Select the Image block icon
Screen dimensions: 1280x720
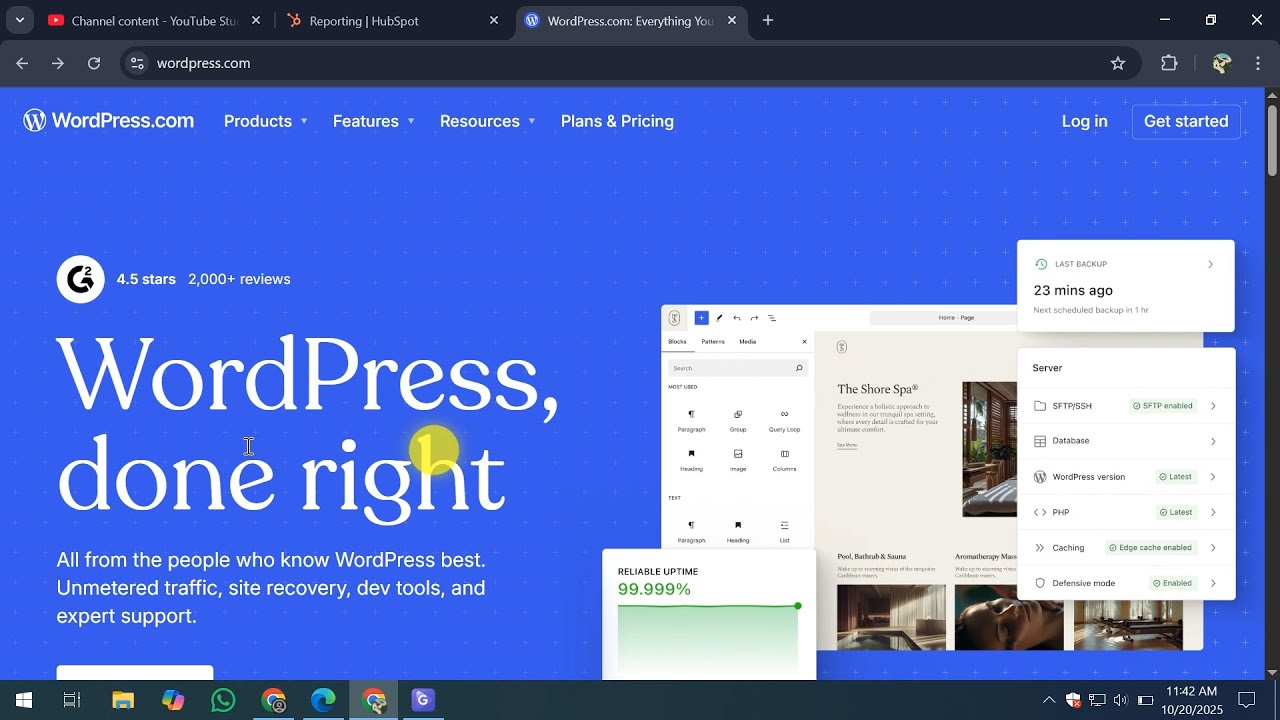point(738,454)
